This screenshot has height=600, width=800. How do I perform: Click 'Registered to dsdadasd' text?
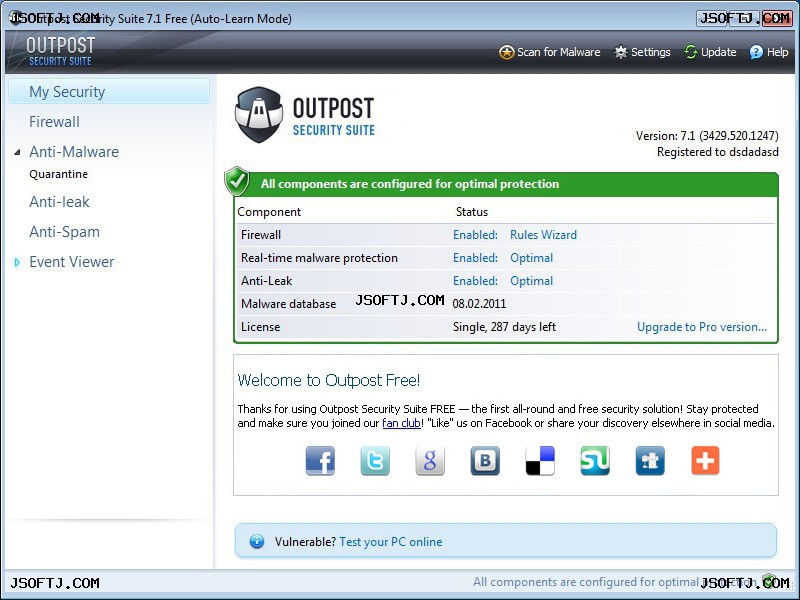click(718, 152)
